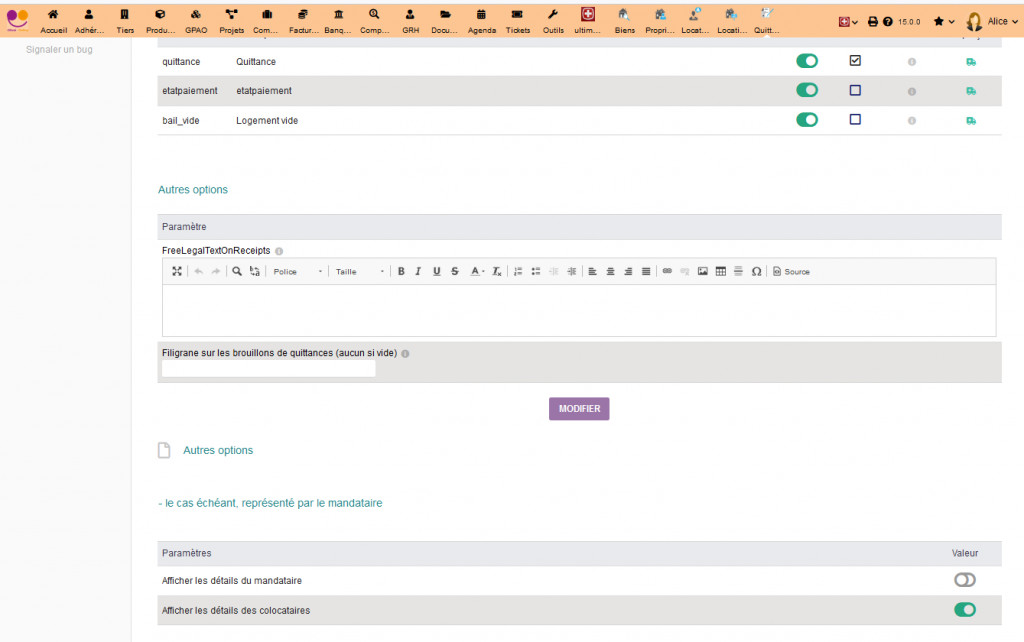Check the etatpaiement default checkbox

click(855, 90)
